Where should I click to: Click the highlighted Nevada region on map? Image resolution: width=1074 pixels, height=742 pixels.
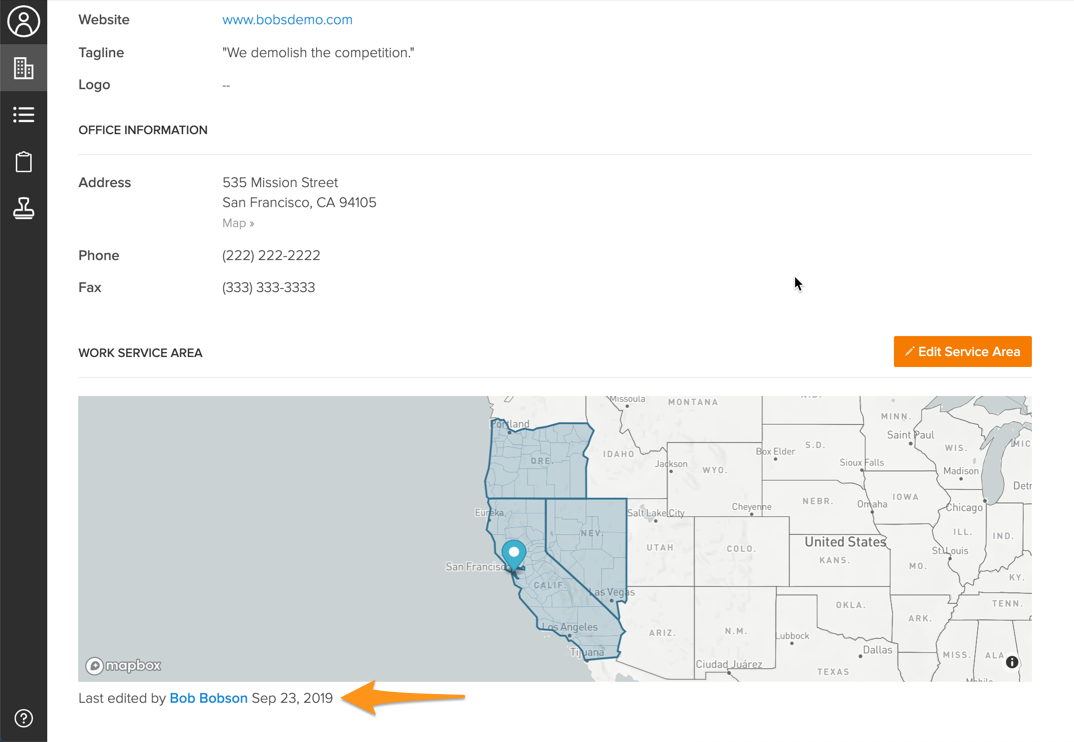click(x=588, y=540)
